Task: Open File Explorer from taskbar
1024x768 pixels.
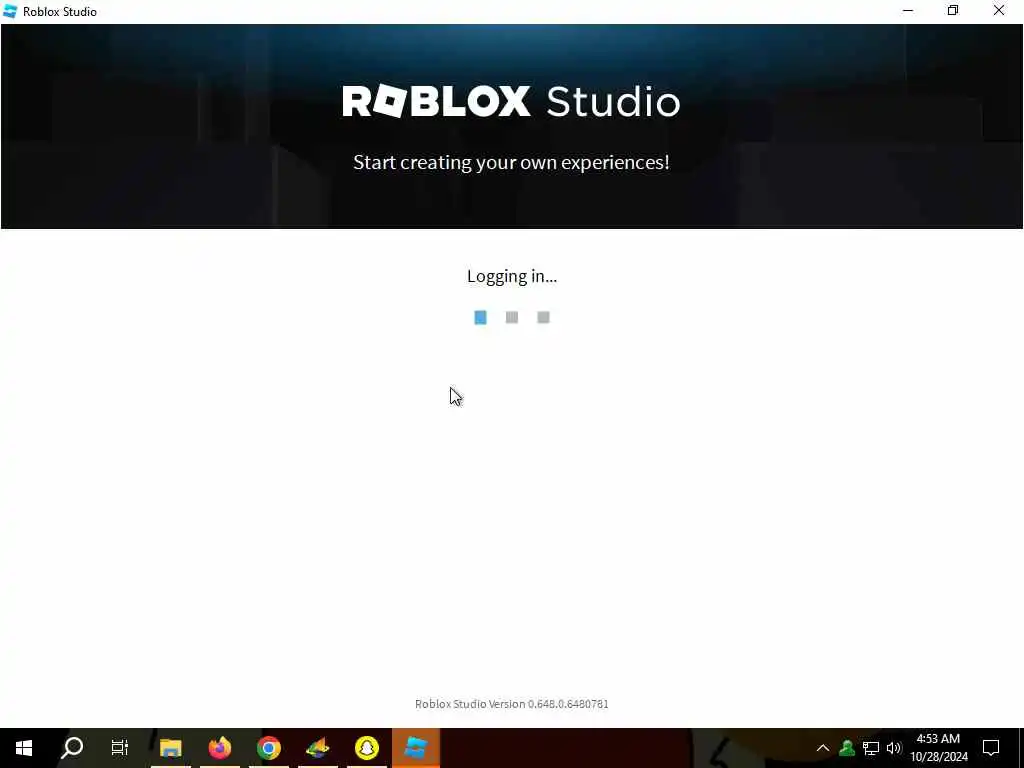Action: click(x=170, y=747)
